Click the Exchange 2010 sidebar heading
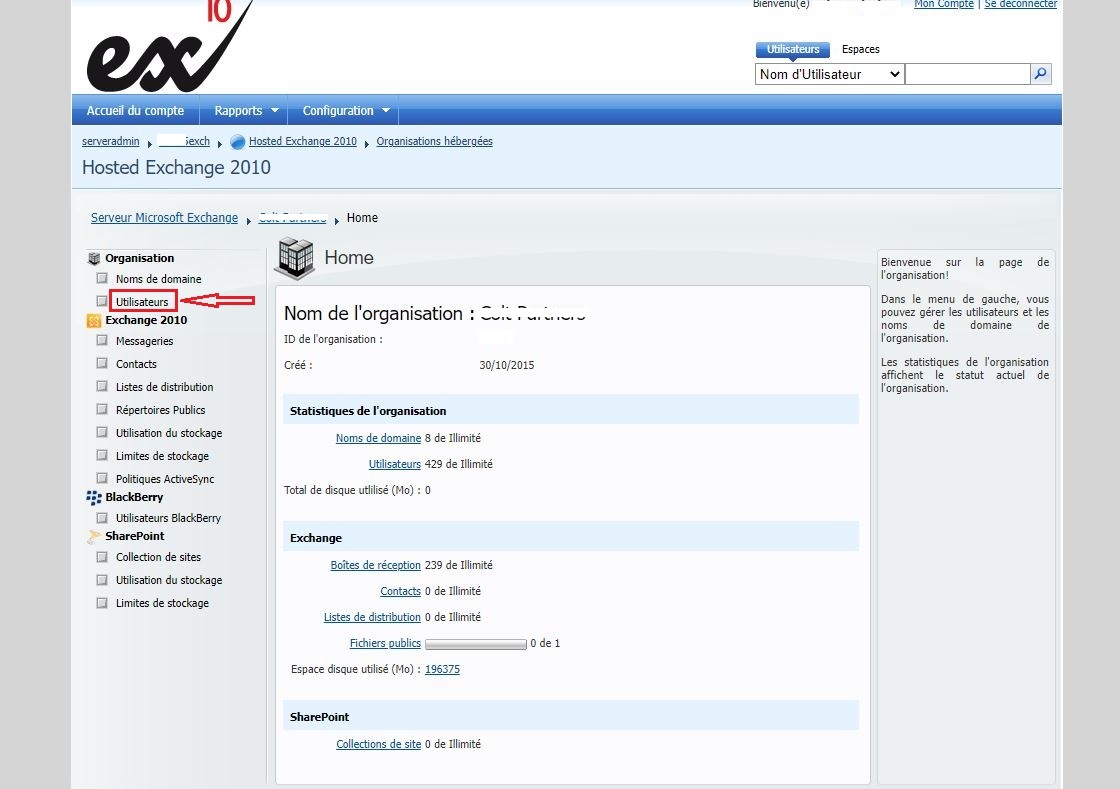Image resolution: width=1120 pixels, height=789 pixels. point(146,321)
